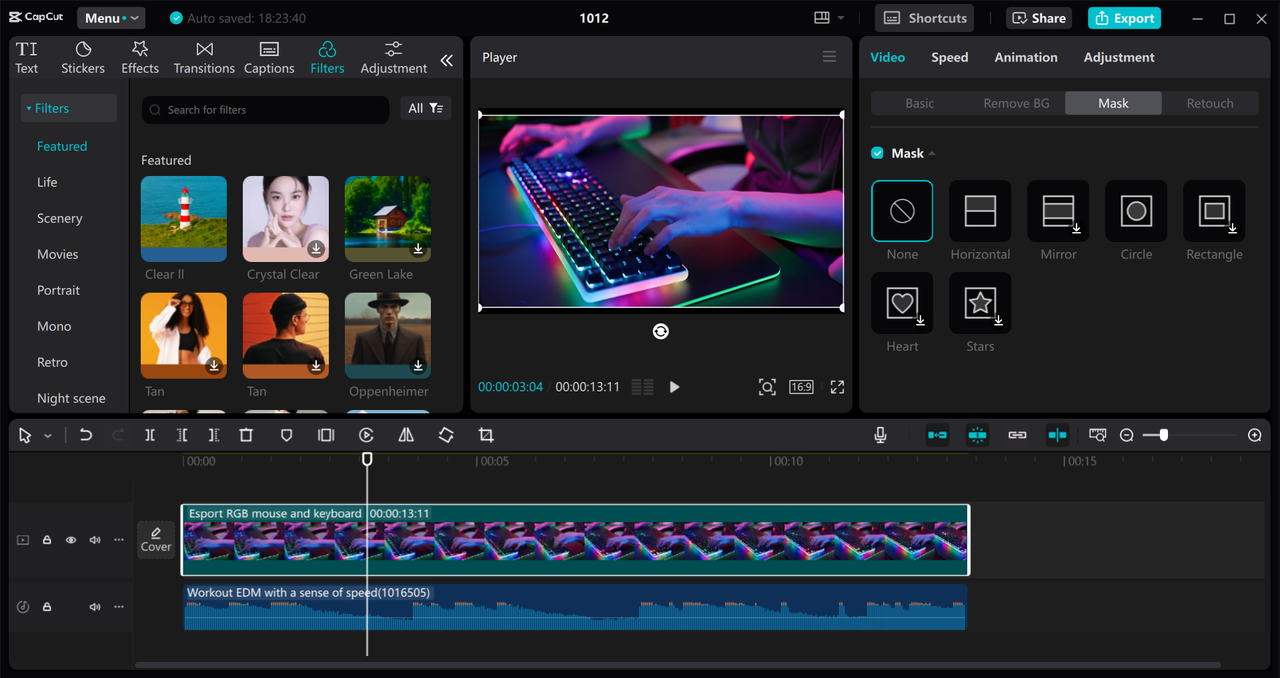This screenshot has width=1280, height=678.
Task: Open the selection tool mode dropdown arrow
Action: 48,436
